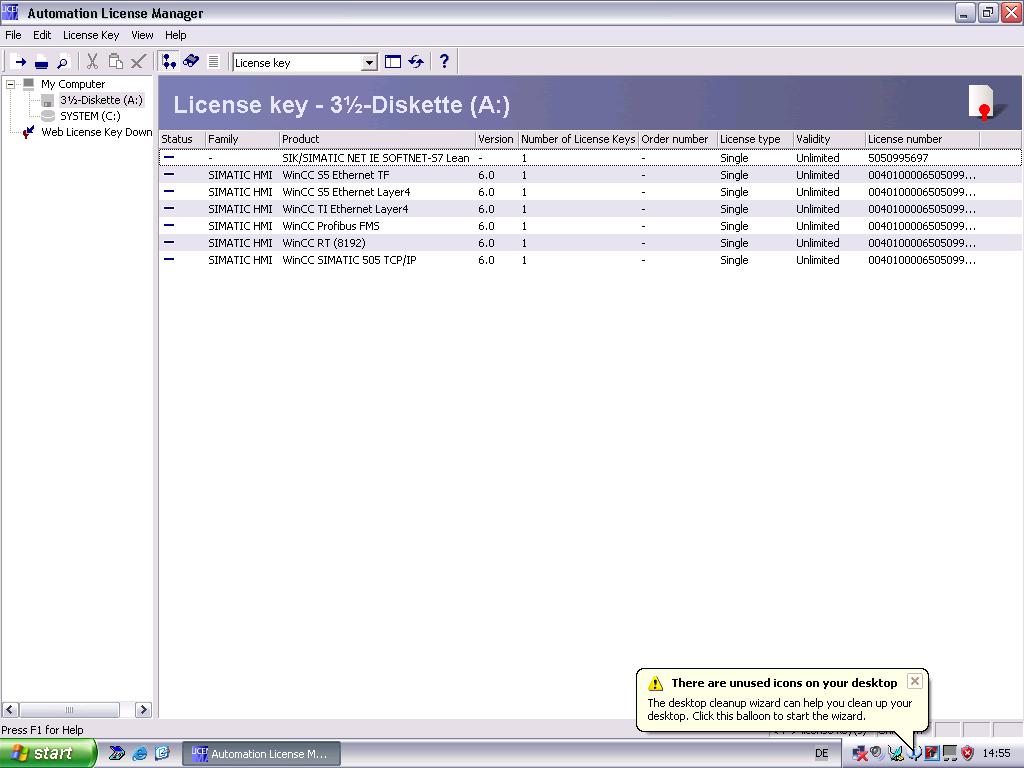The image size is (1024, 768).
Task: Click the Refresh arrows icon in the toolbar
Action: pyautogui.click(x=416, y=62)
